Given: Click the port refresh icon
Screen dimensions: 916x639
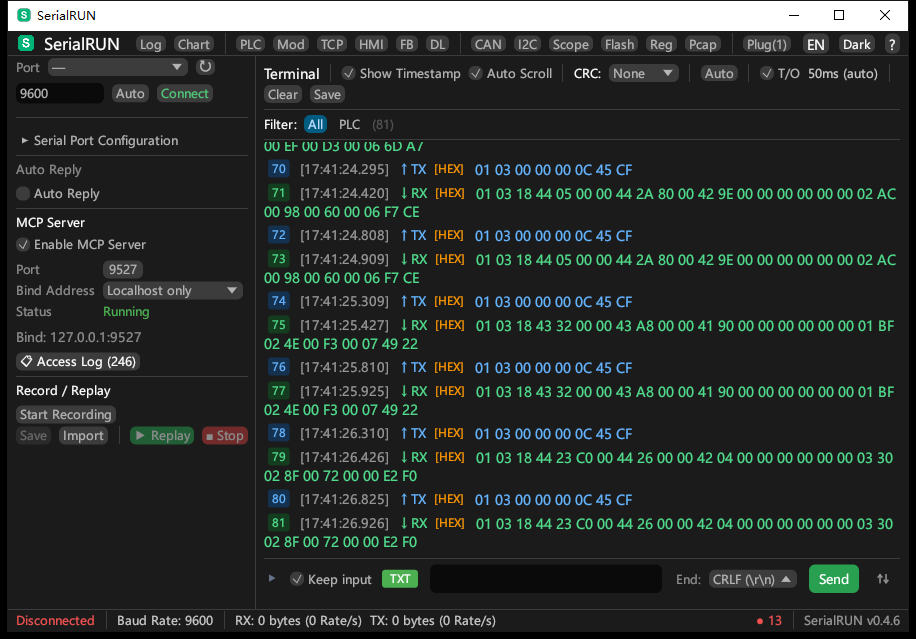Looking at the screenshot, I should [x=205, y=67].
